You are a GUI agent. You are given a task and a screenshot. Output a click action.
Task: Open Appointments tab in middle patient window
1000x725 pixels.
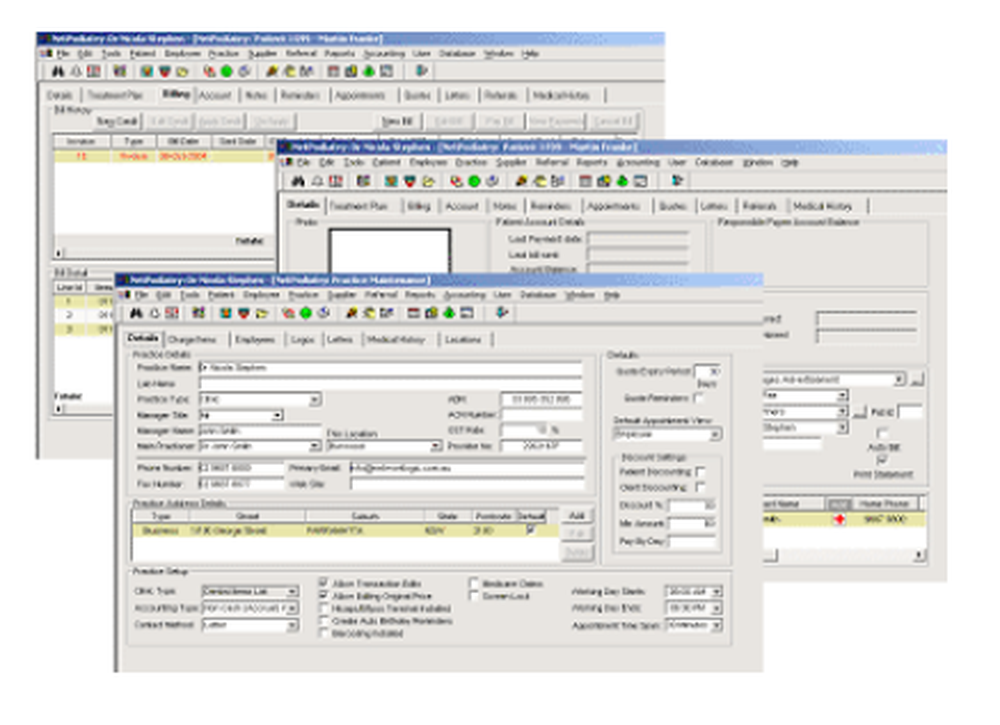[x=614, y=206]
